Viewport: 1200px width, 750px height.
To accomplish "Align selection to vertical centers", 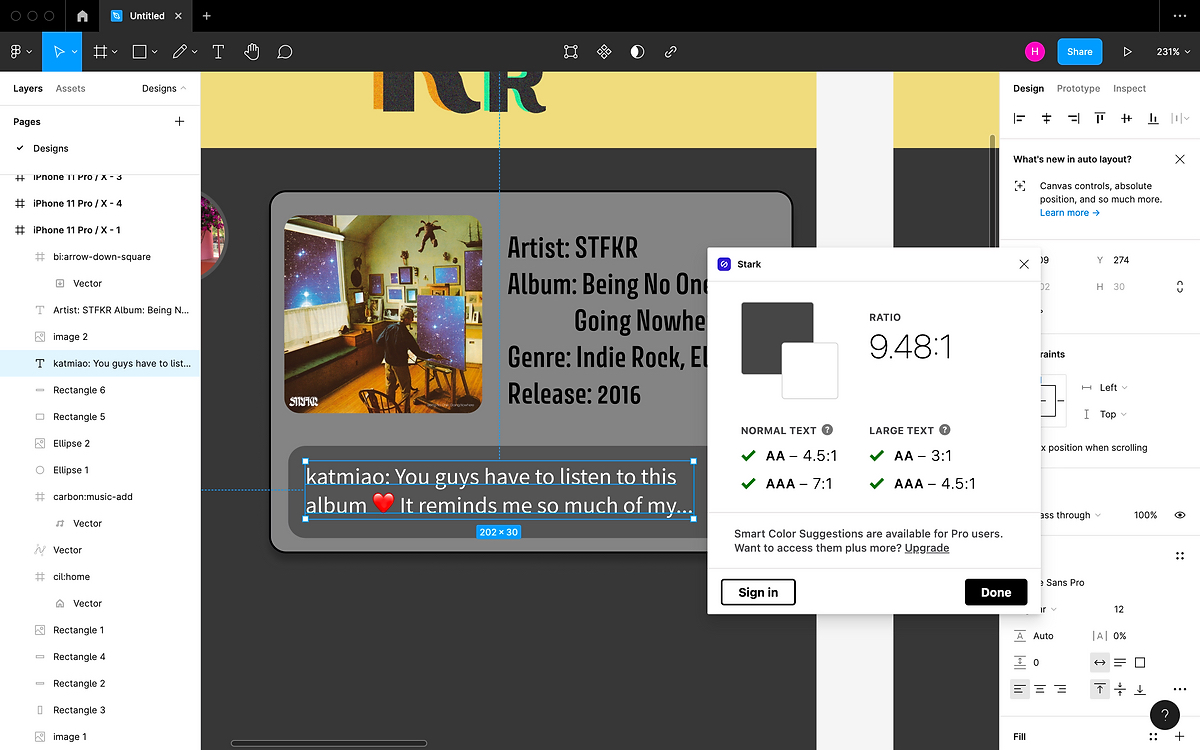I will [1127, 118].
